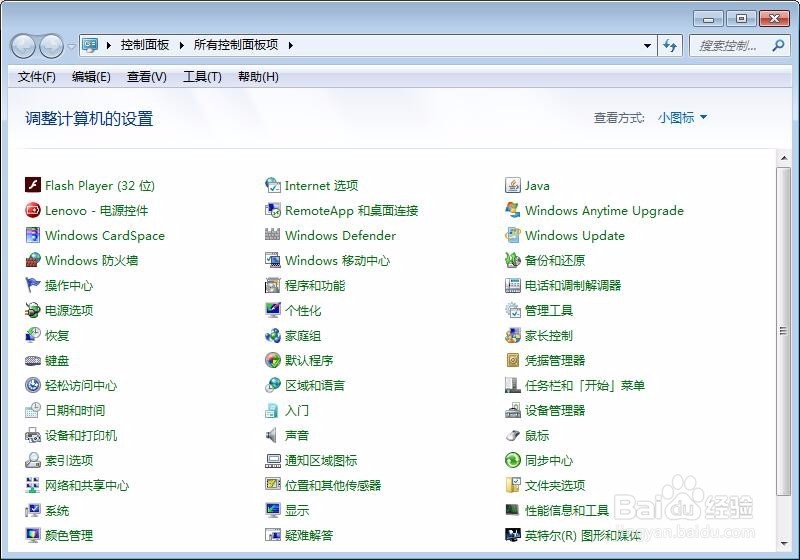Open the Windows 防火墙 firewall icon
800x560 pixels.
click(x=33, y=260)
